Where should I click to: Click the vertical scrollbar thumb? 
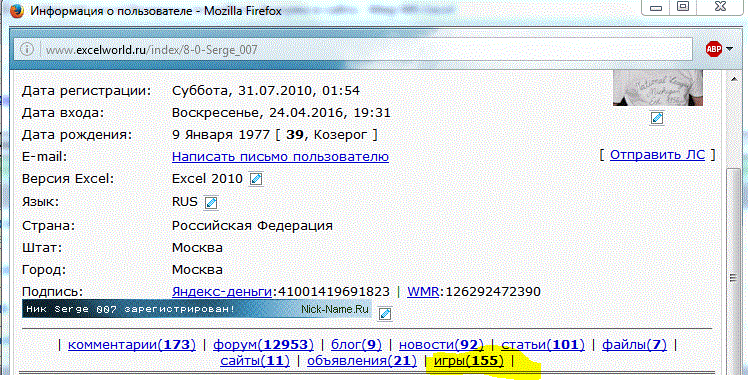(735, 277)
